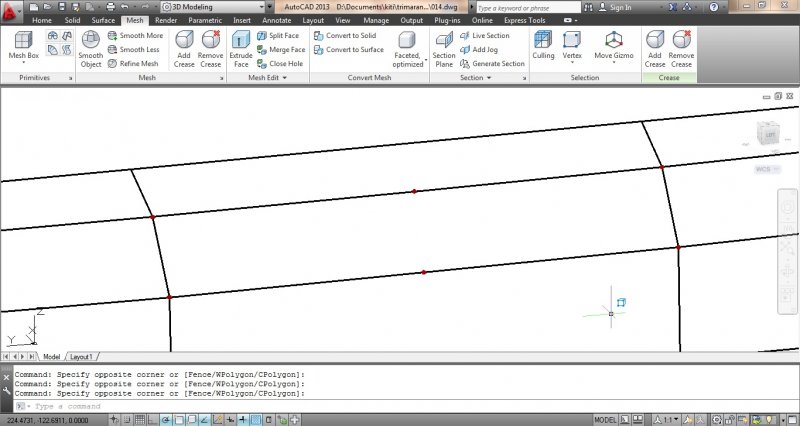Click Convert to Surface
The height and width of the screenshot is (426, 800).
[348, 49]
